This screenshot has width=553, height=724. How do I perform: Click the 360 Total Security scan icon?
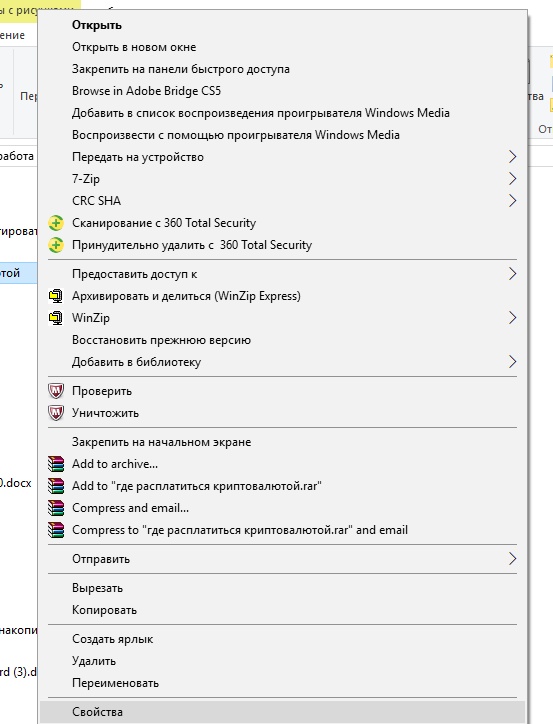pos(56,223)
